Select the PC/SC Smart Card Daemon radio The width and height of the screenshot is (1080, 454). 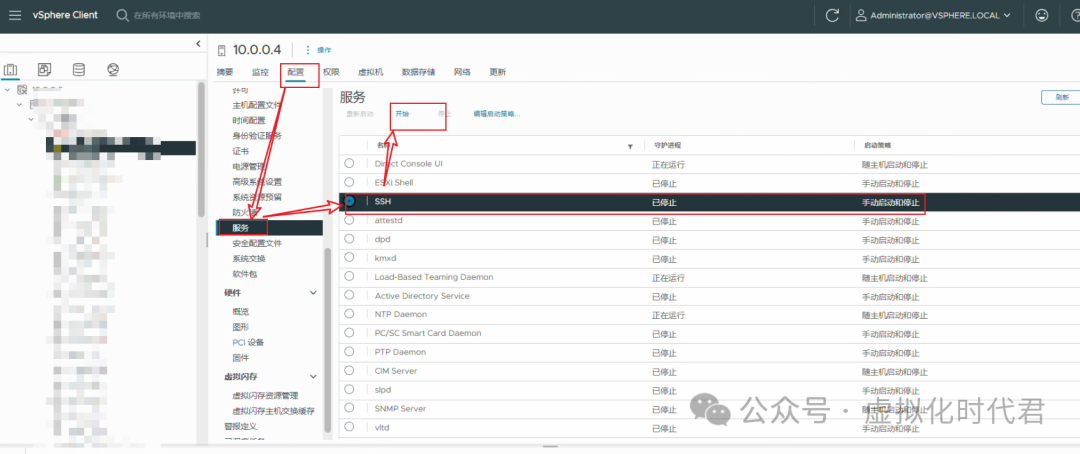[349, 333]
